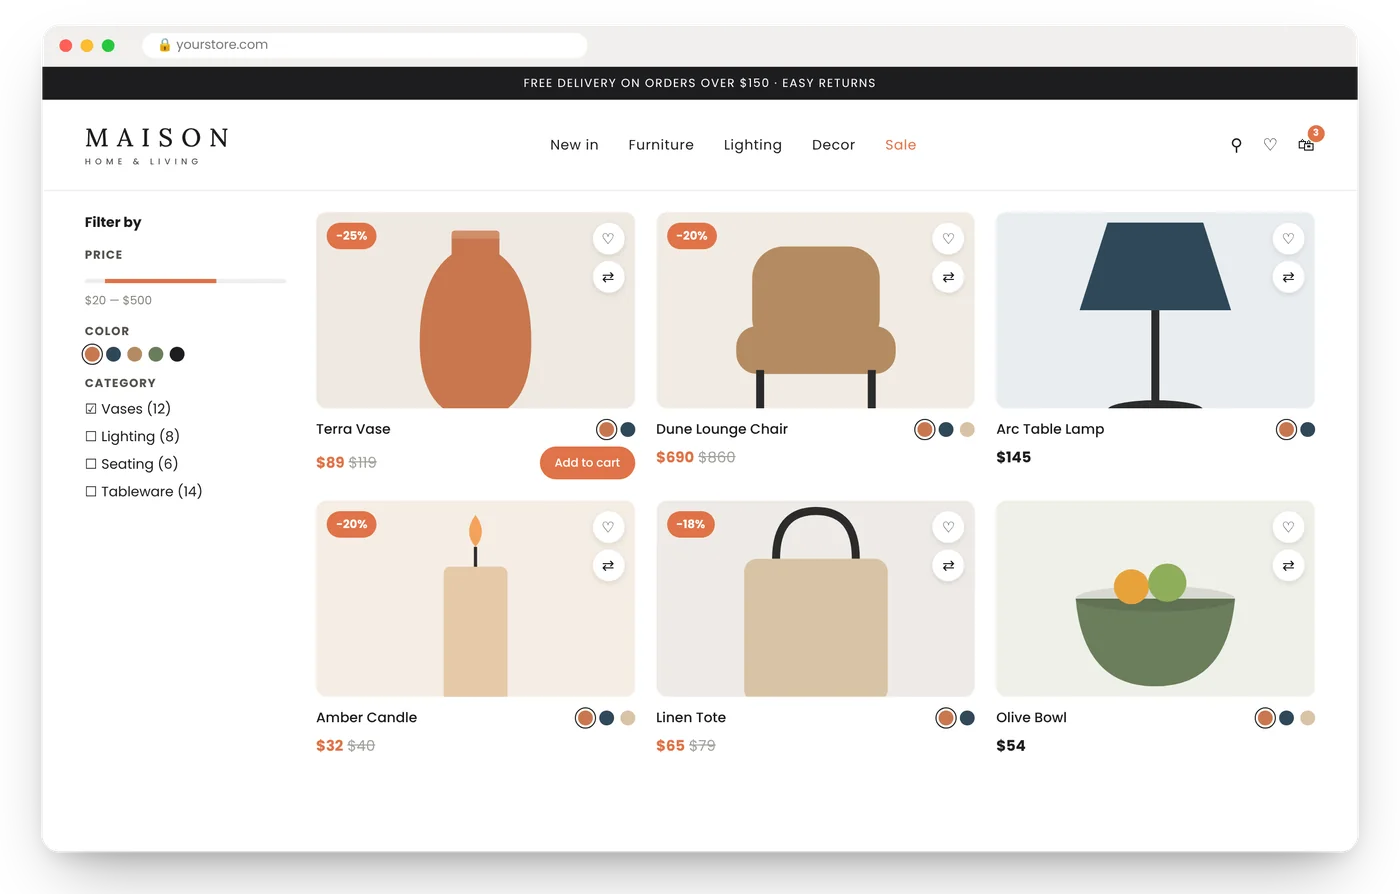
Task: Add Amber Candle to wishlist heart
Action: pos(608,527)
